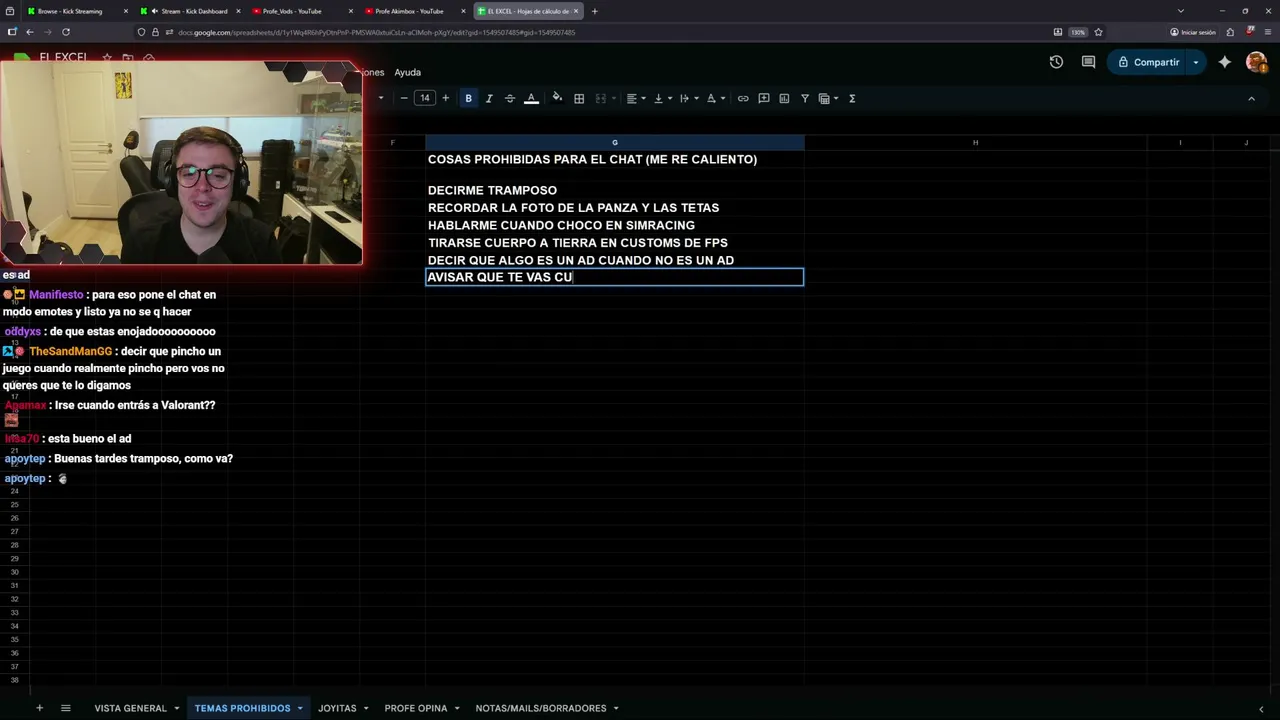Expand PROFE OPINA tab dropdown arrow
Screen dimensions: 1280x720
coord(457,708)
